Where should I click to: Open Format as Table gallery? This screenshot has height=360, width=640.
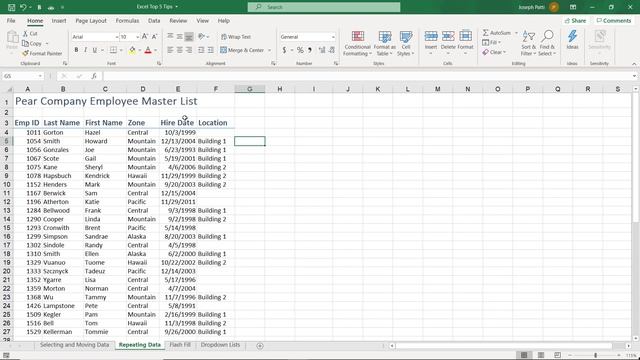click(384, 43)
